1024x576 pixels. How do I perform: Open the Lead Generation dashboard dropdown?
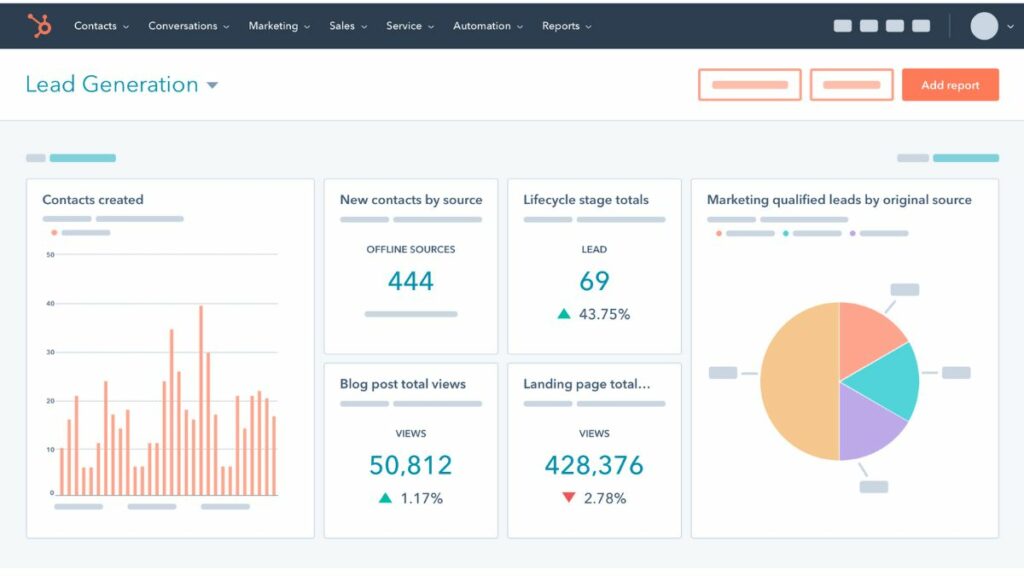tap(211, 85)
